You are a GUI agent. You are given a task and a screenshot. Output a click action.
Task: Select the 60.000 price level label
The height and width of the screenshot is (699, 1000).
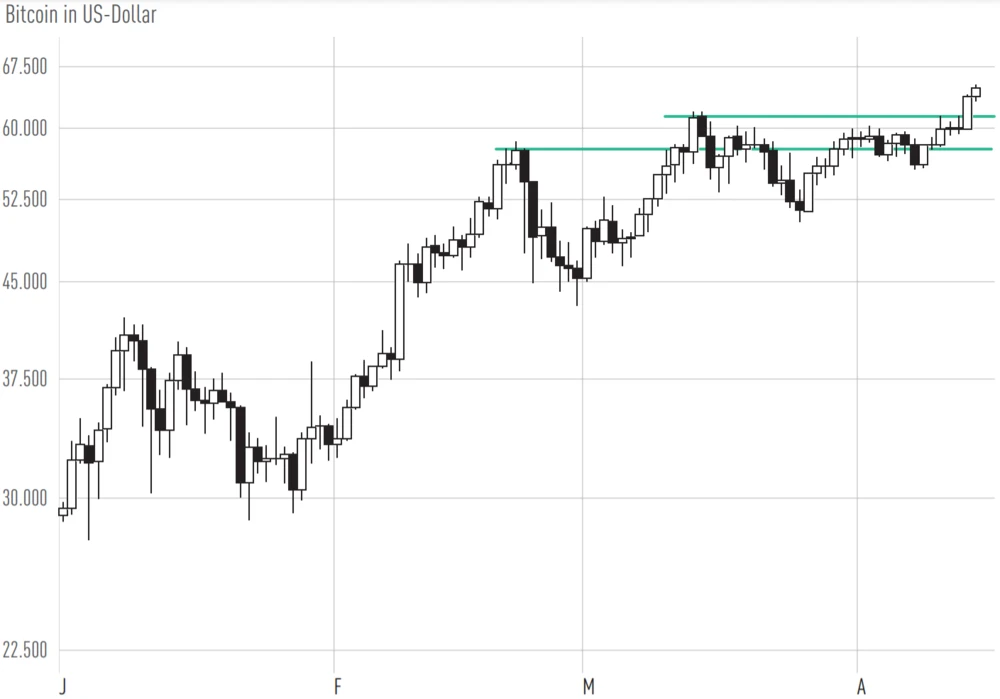point(27,128)
